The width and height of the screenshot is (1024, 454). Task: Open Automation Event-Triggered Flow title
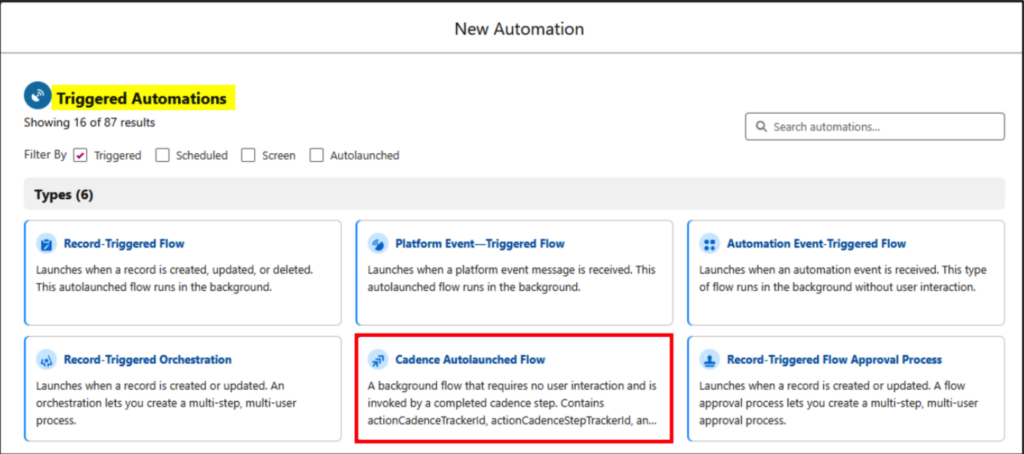pyautogui.click(x=816, y=244)
